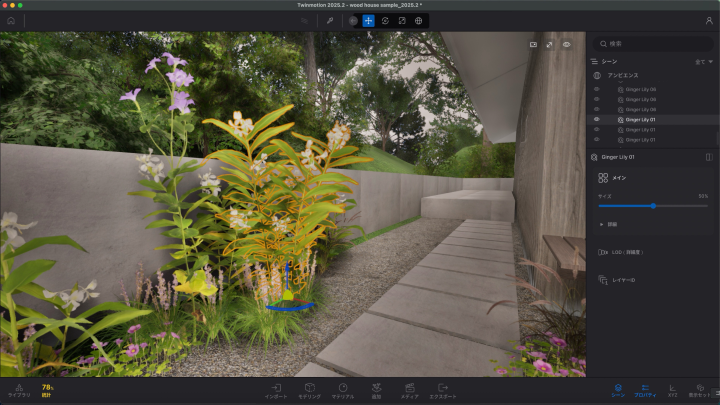Viewport: 720px width, 405px height.
Task: Select the material picker eyedropper tool
Action: (x=330, y=21)
